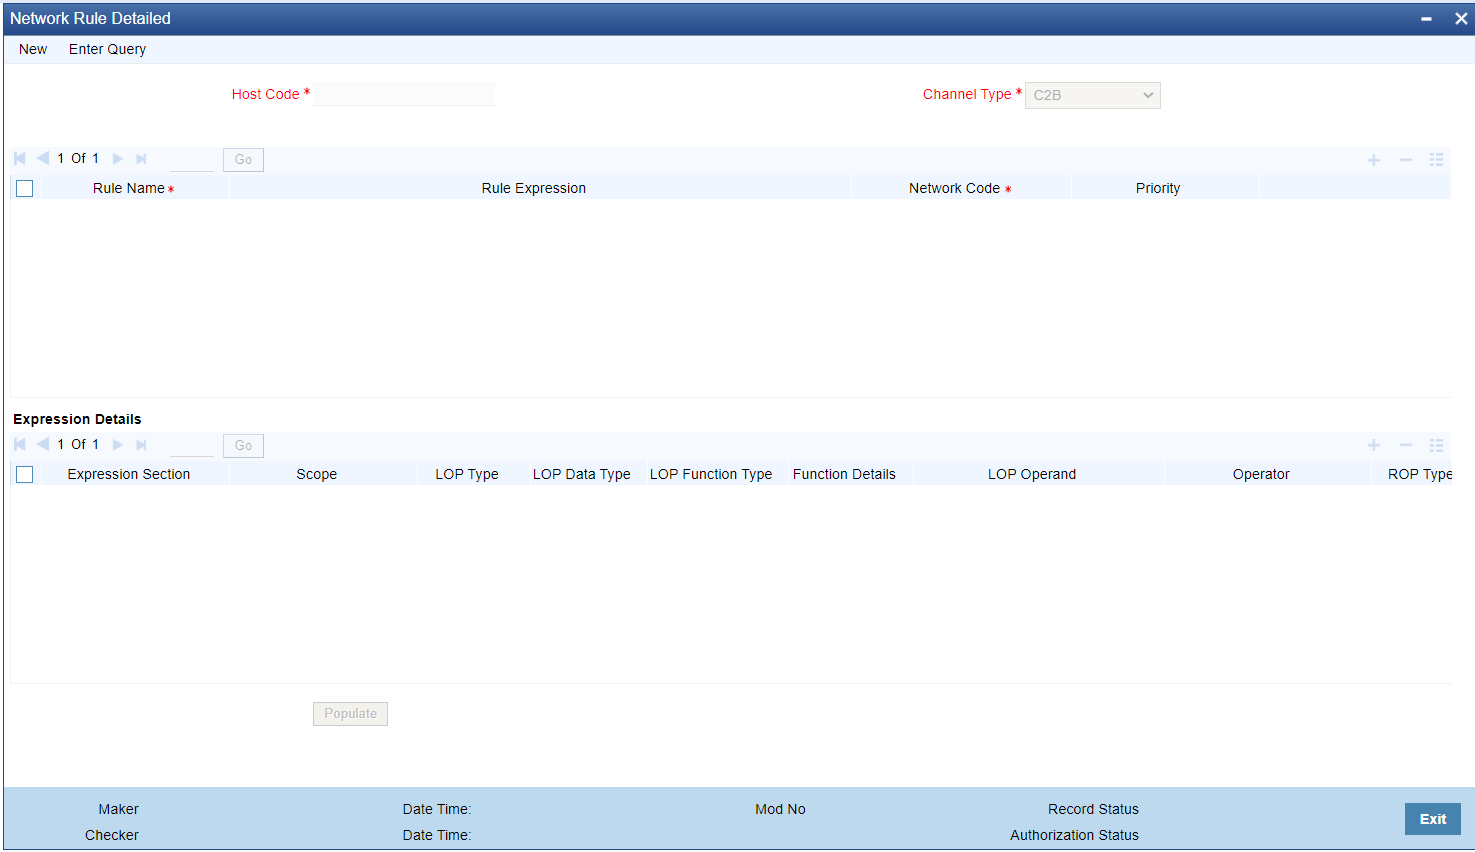Go to previous page of Expression Details
This screenshot has width=1475, height=852.
(x=43, y=445)
